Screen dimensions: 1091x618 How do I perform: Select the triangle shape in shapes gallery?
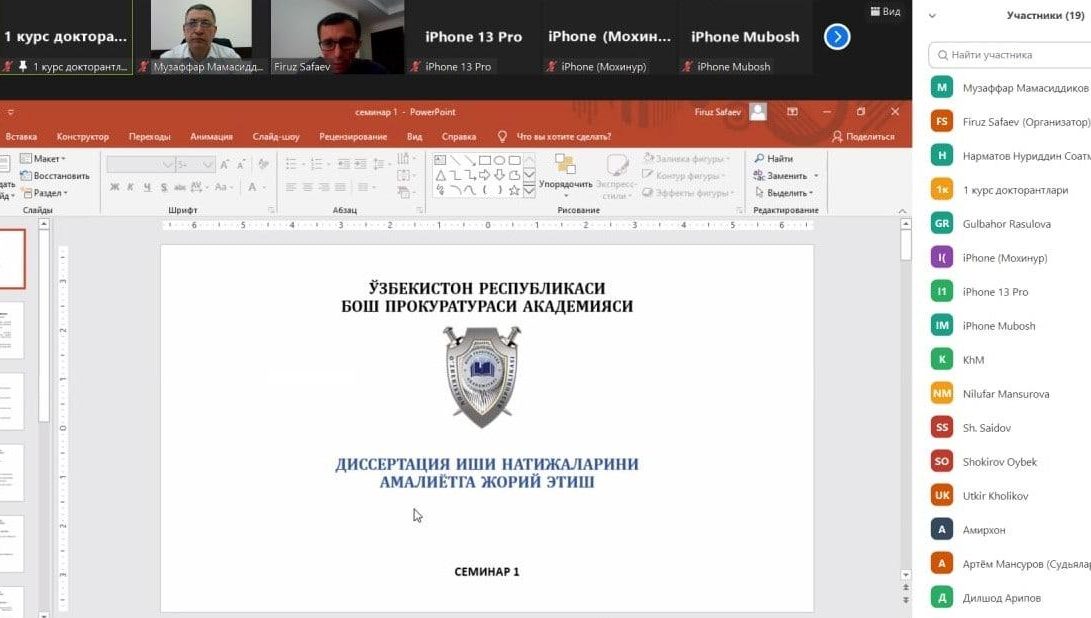click(440, 175)
